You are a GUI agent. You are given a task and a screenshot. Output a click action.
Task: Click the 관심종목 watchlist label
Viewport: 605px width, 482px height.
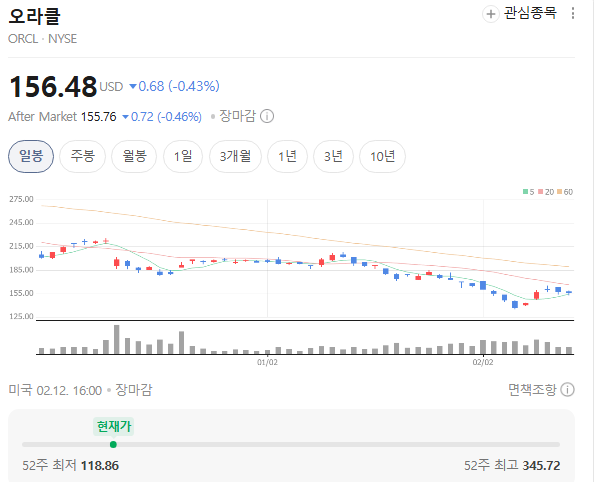click(x=530, y=13)
